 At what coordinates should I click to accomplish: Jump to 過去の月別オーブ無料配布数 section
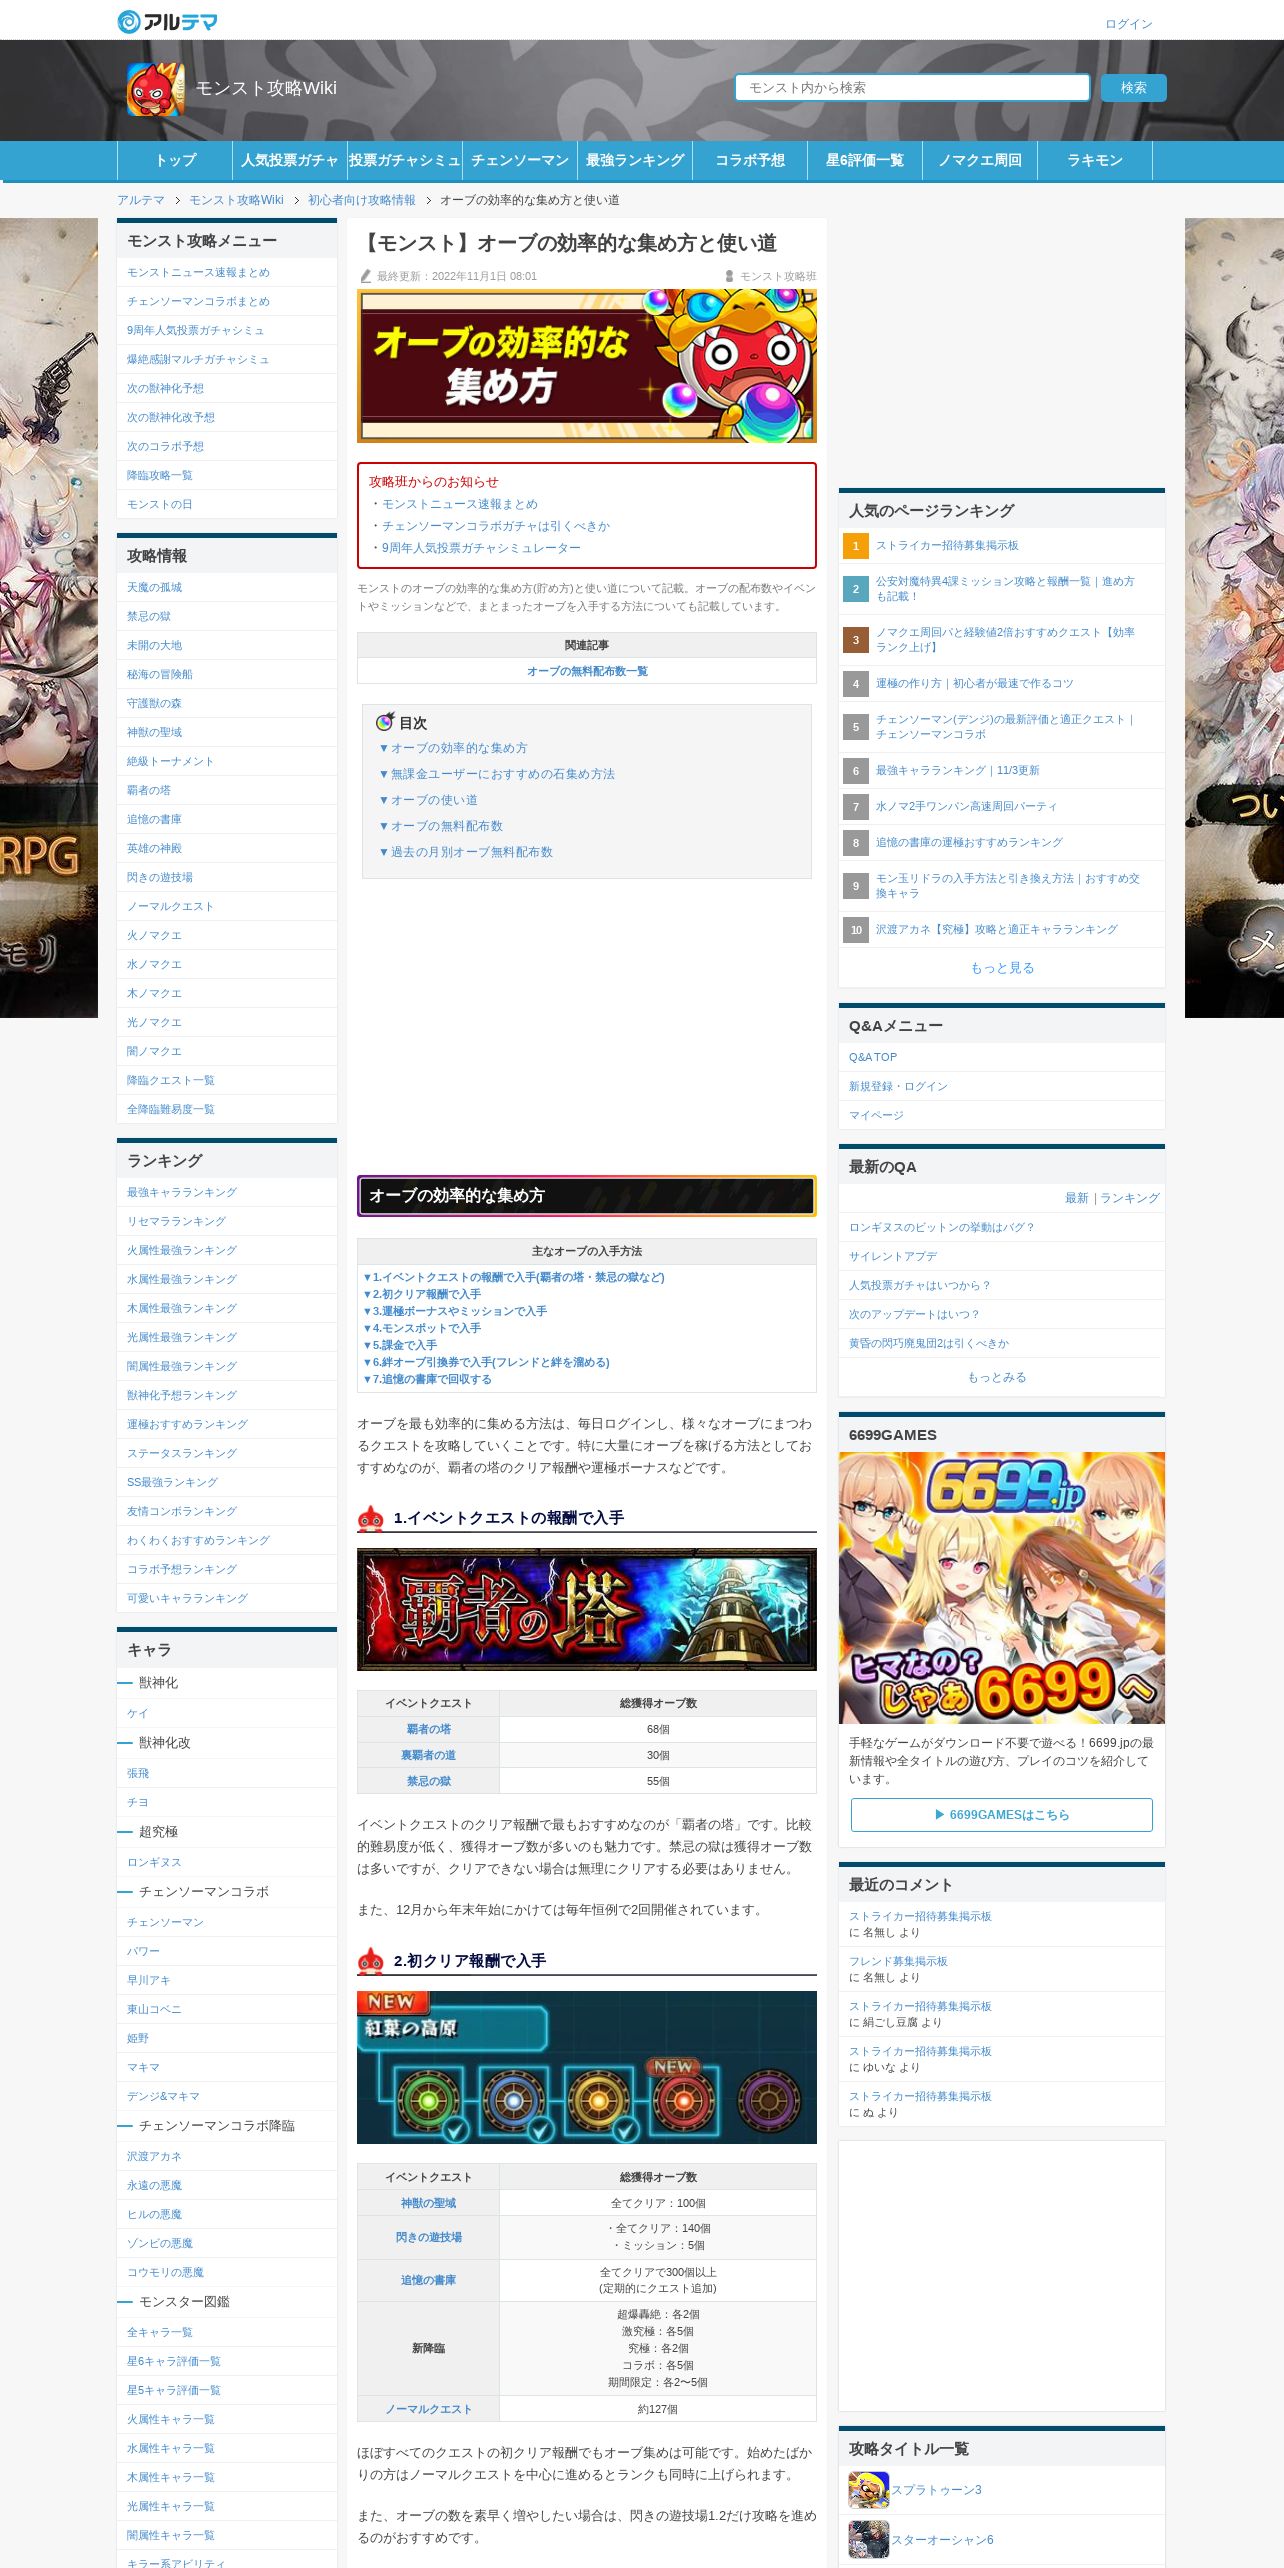tap(466, 852)
